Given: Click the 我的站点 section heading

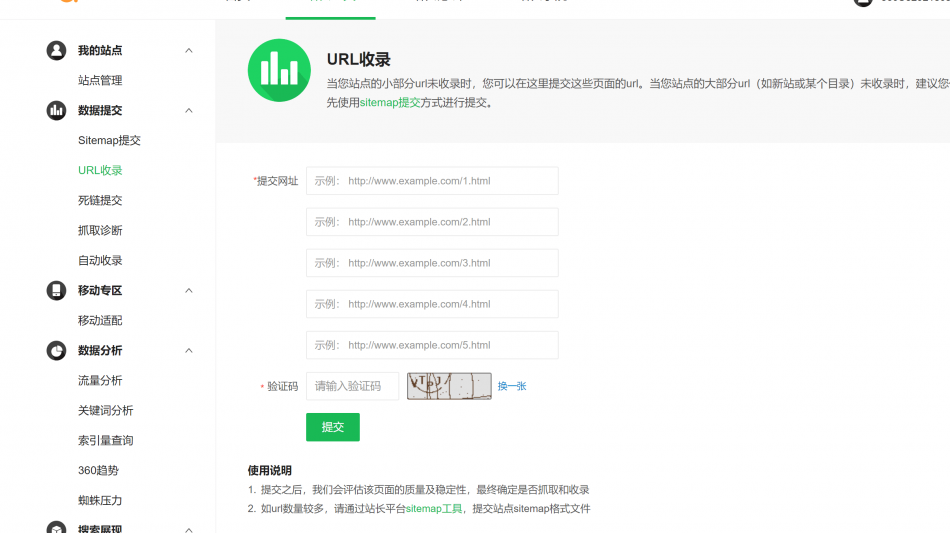Looking at the screenshot, I should pos(100,50).
